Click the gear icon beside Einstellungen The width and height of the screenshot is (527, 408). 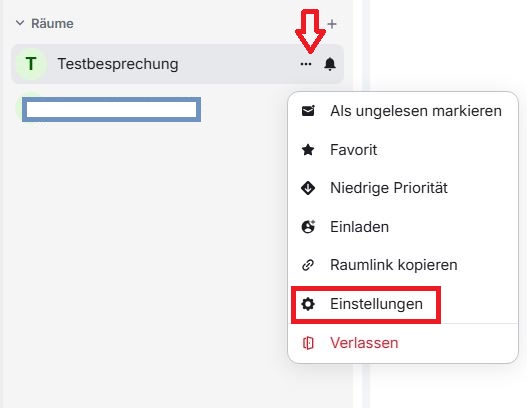(x=308, y=304)
